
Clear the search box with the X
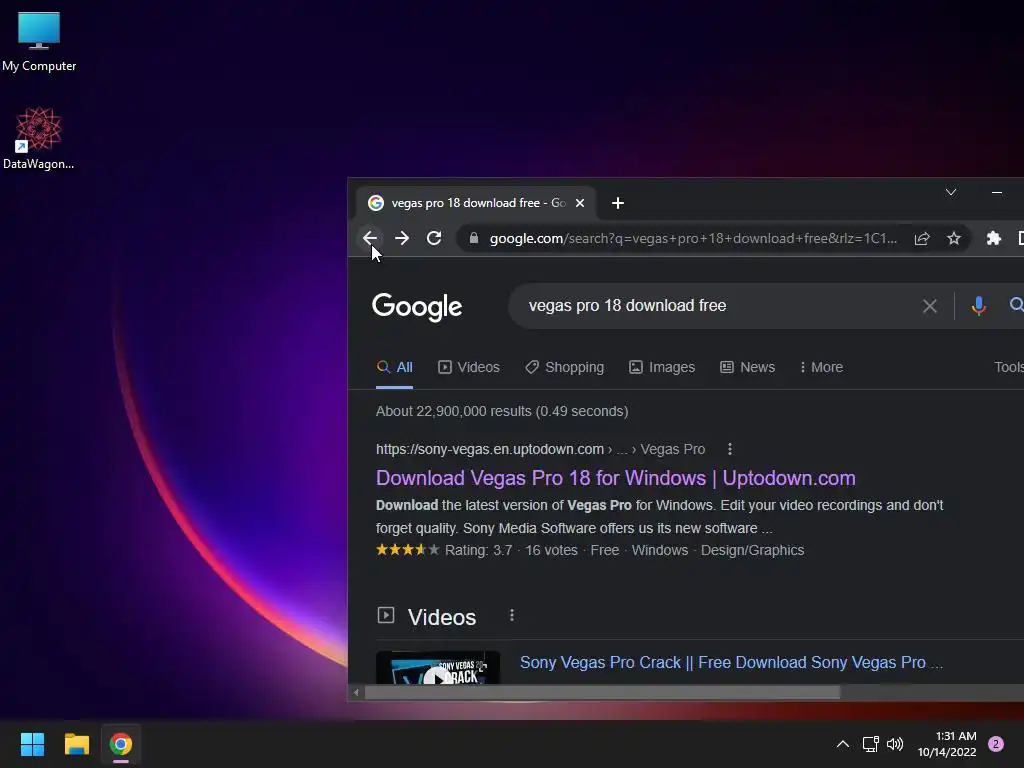pyautogui.click(x=929, y=306)
